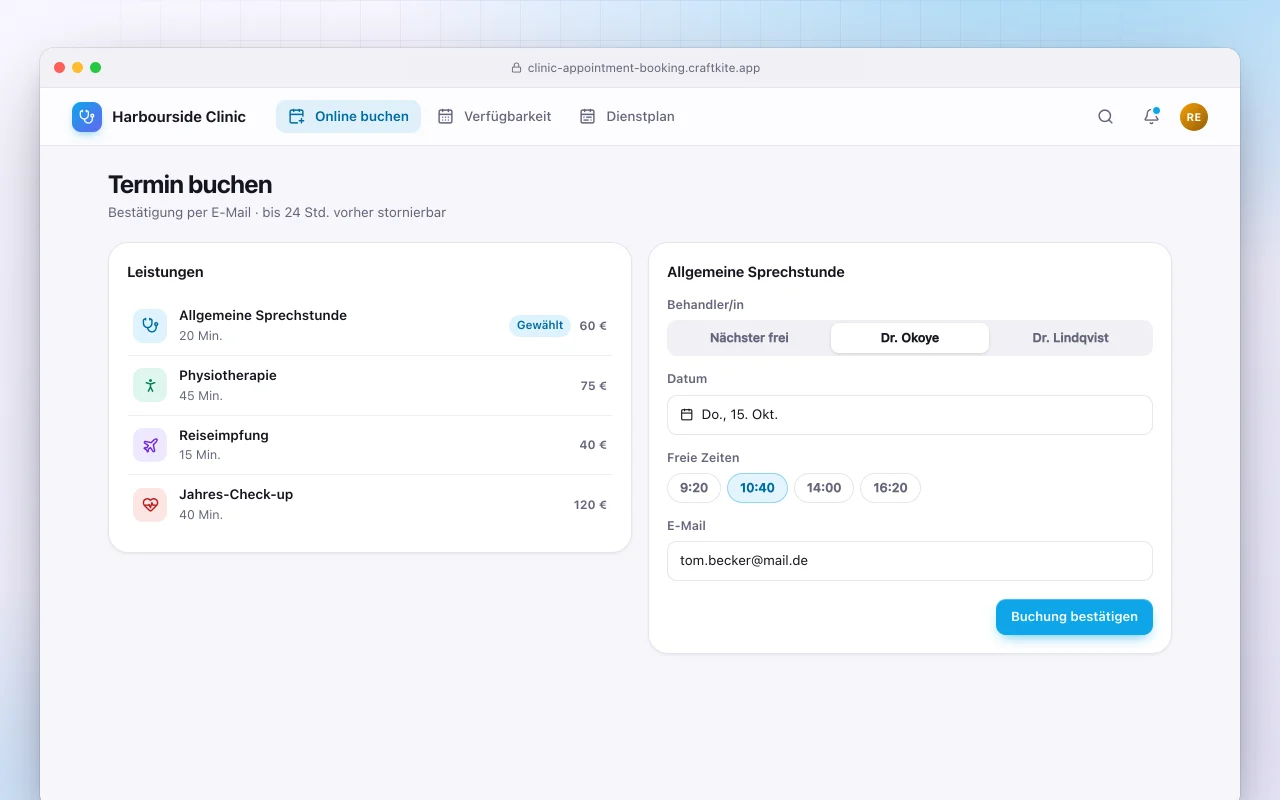The image size is (1280, 800).
Task: Click the Leistungen heading
Action: tap(165, 272)
